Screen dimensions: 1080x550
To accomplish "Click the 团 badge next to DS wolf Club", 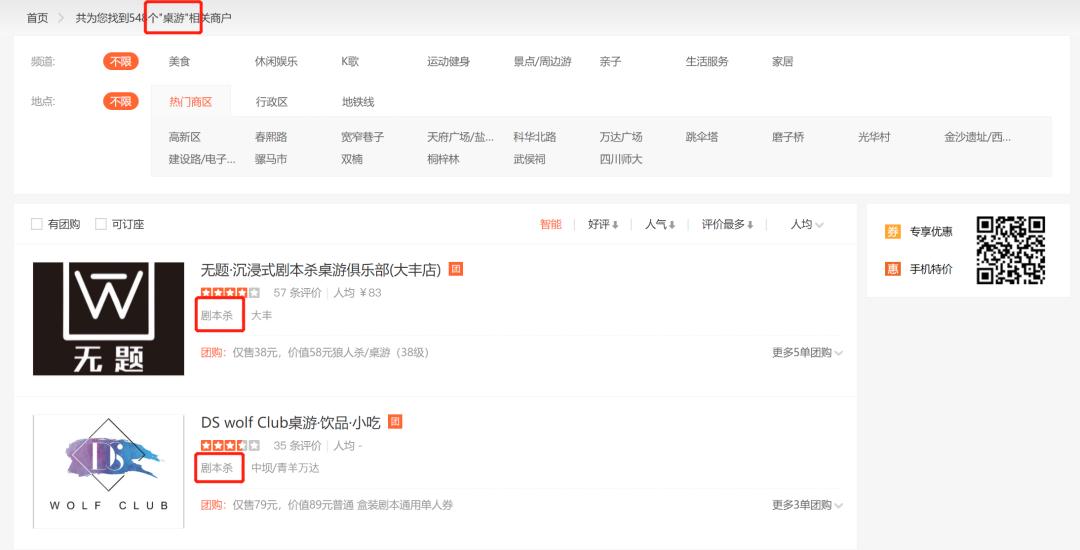I will pyautogui.click(x=395, y=421).
